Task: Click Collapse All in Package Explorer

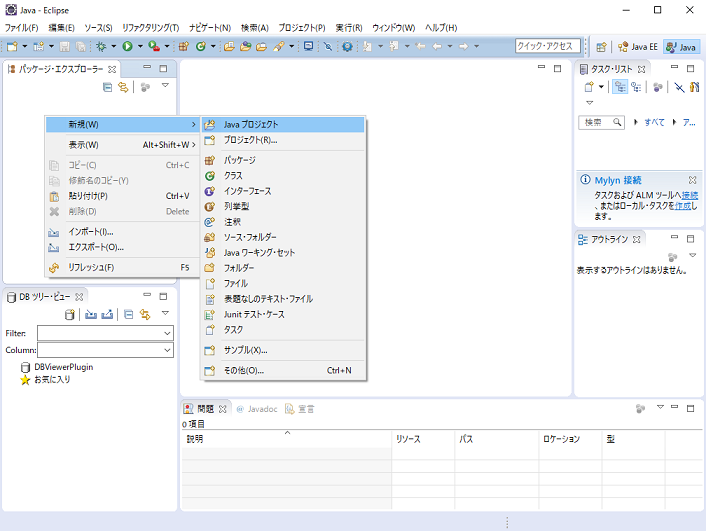Action: [x=107, y=87]
